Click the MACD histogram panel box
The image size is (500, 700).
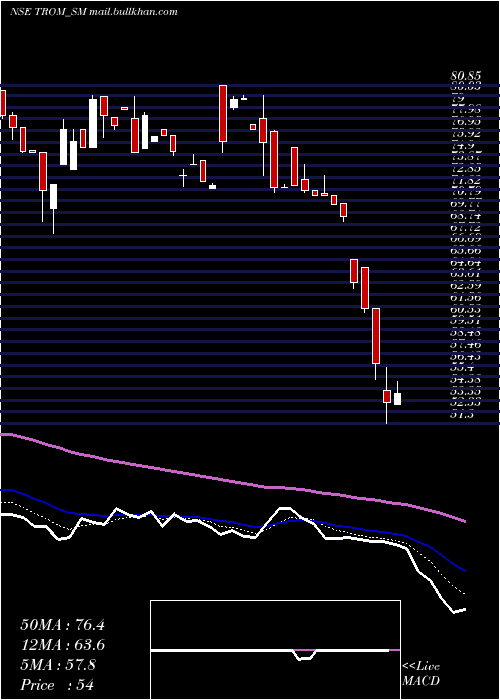coord(275,650)
